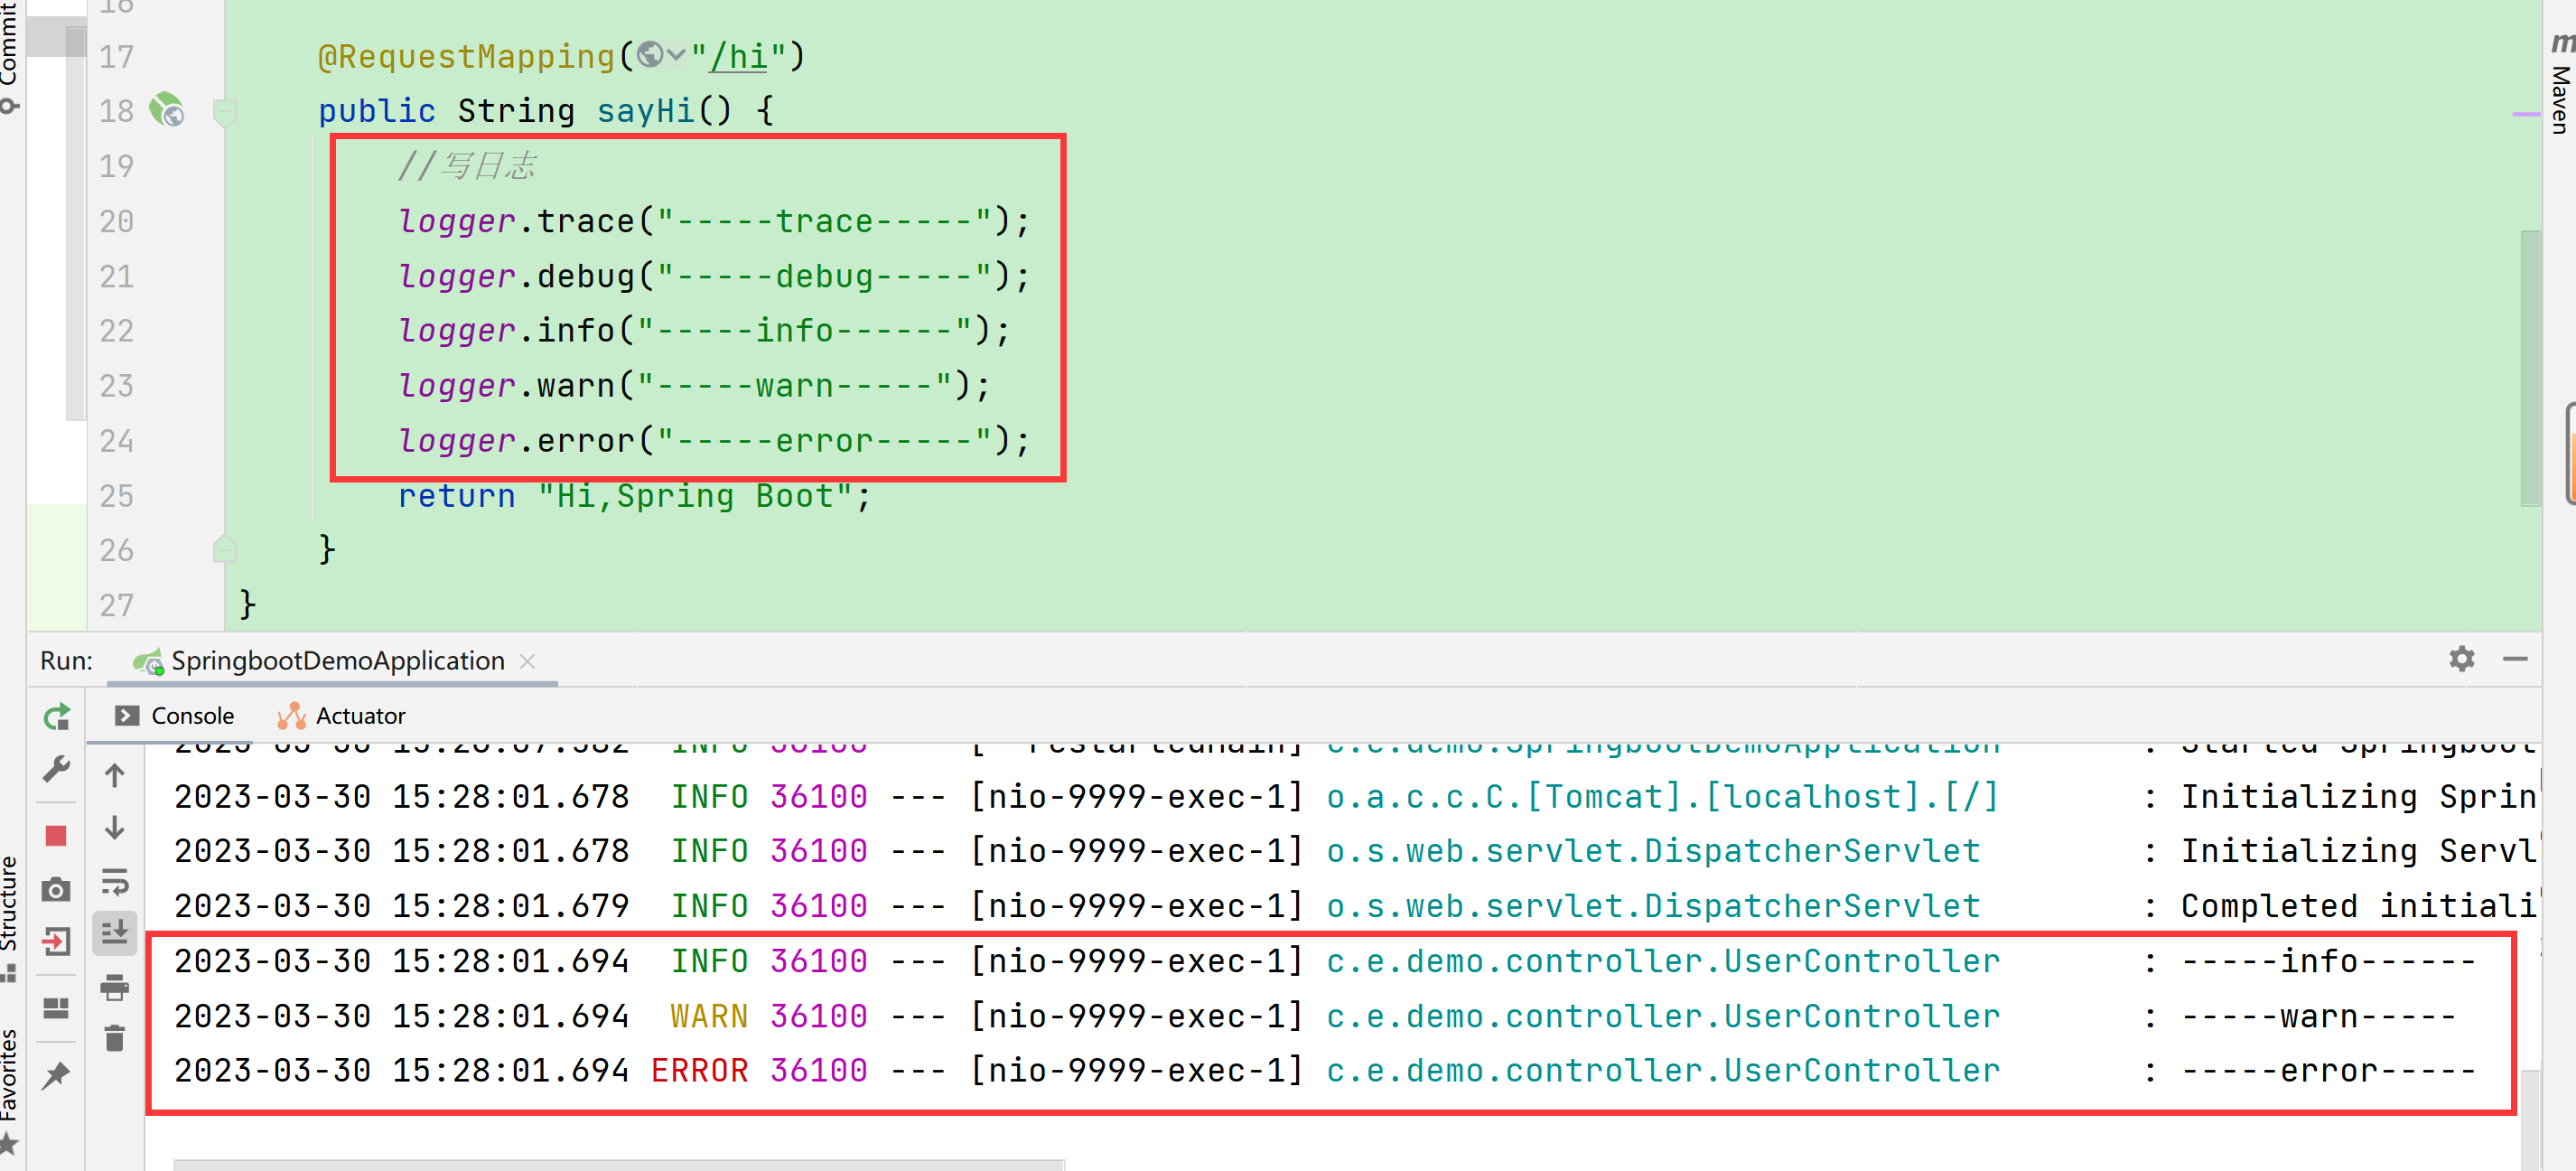Click logger.warn statement text

point(693,385)
